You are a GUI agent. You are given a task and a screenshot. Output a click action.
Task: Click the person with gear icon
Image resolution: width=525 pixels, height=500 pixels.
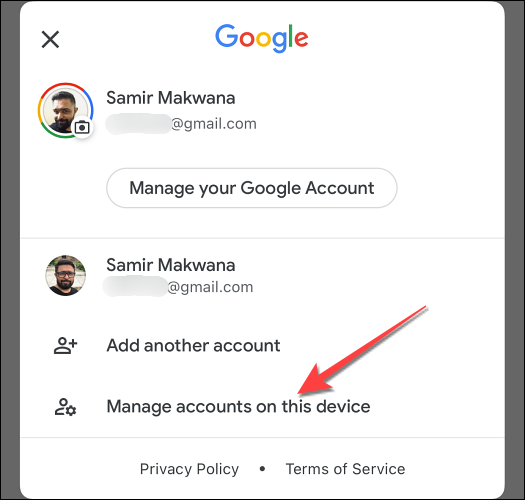click(66, 407)
